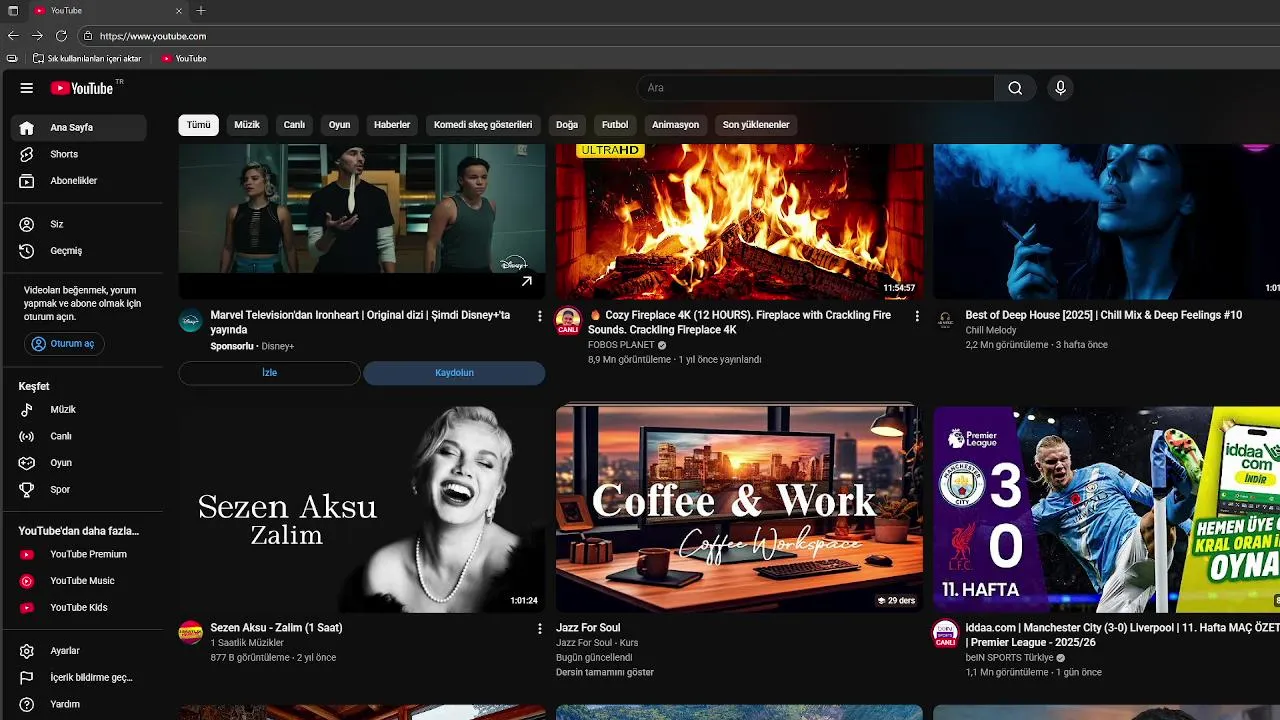Screen dimensions: 1280x720
Task: Click the search magnifier button
Action: click(1015, 88)
